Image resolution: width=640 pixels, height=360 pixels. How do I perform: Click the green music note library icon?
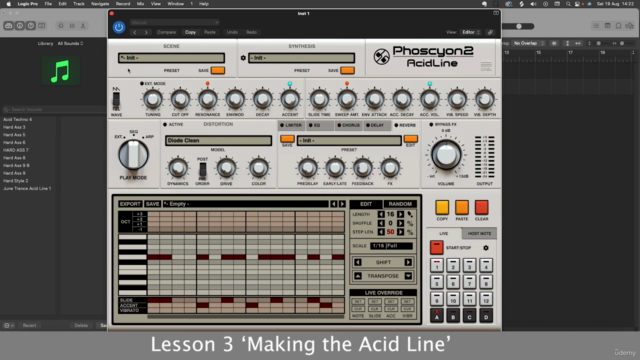click(x=60, y=71)
